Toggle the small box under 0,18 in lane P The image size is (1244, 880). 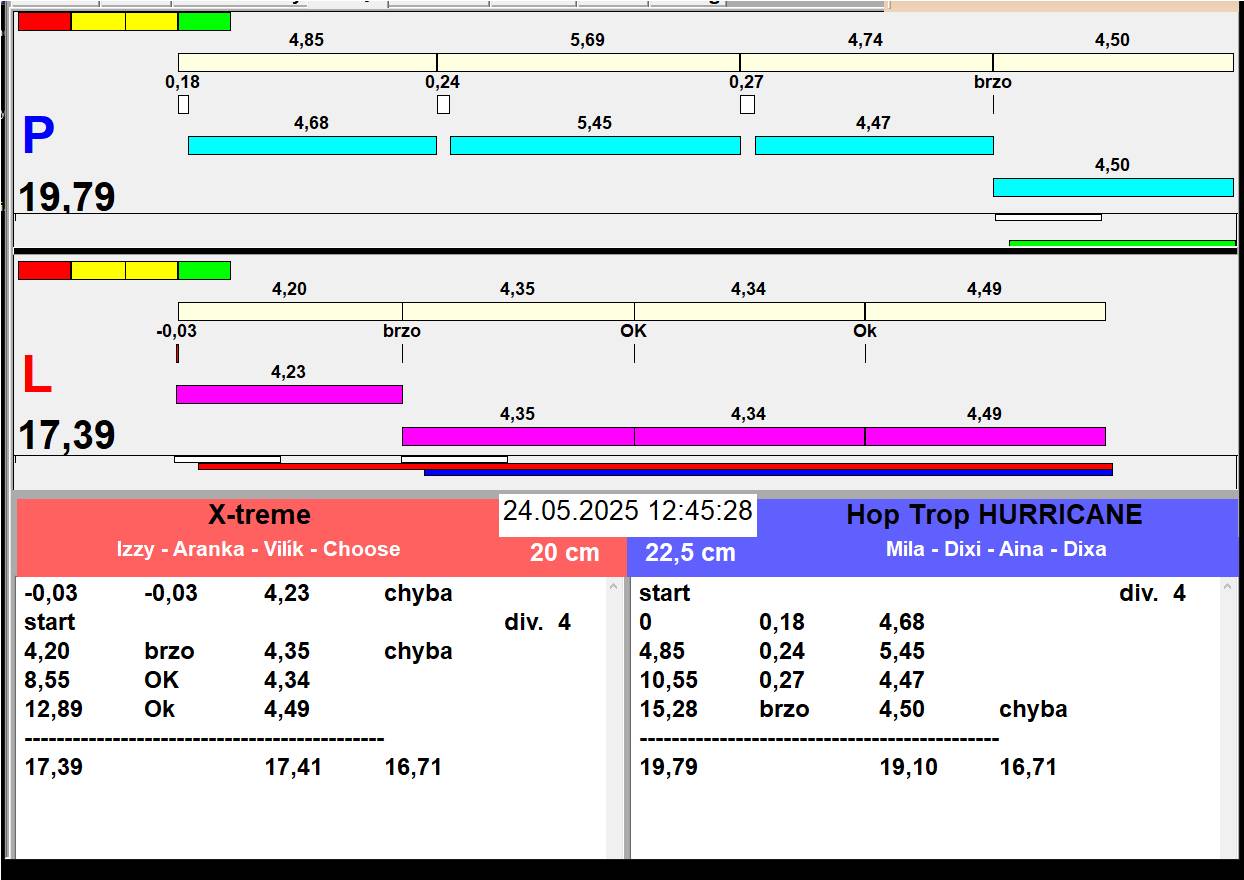point(183,104)
